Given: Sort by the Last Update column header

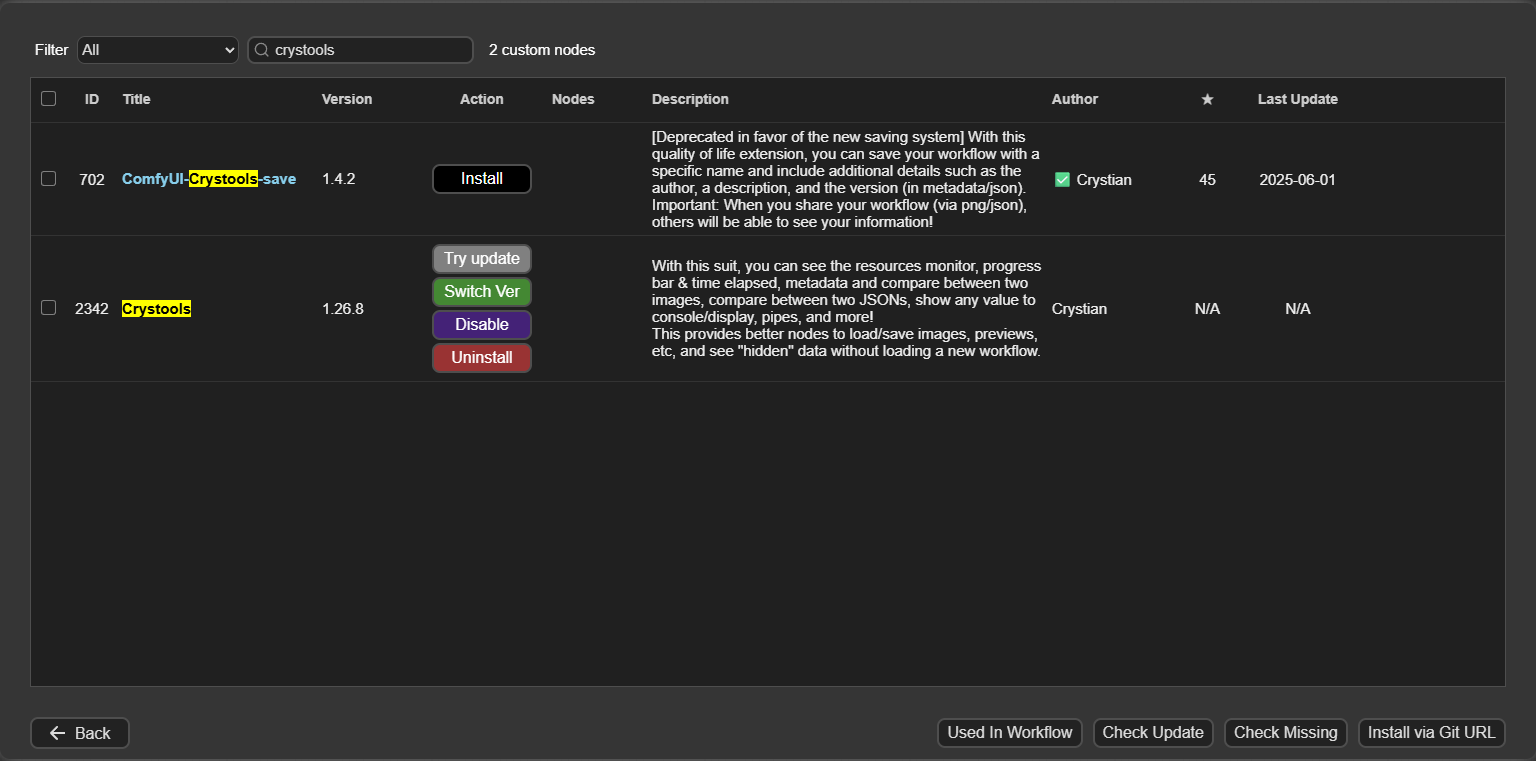Looking at the screenshot, I should tap(1297, 99).
